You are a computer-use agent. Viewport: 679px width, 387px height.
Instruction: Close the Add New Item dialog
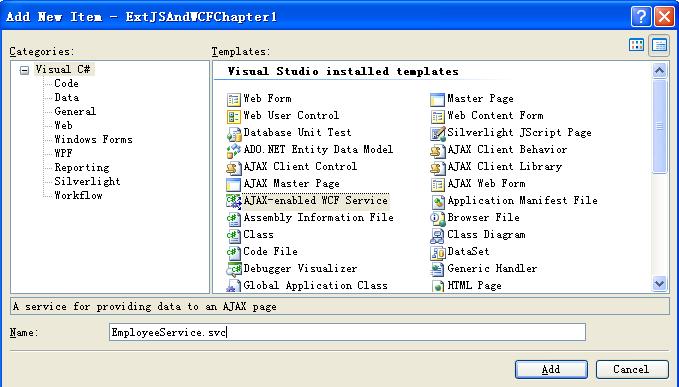point(664,17)
